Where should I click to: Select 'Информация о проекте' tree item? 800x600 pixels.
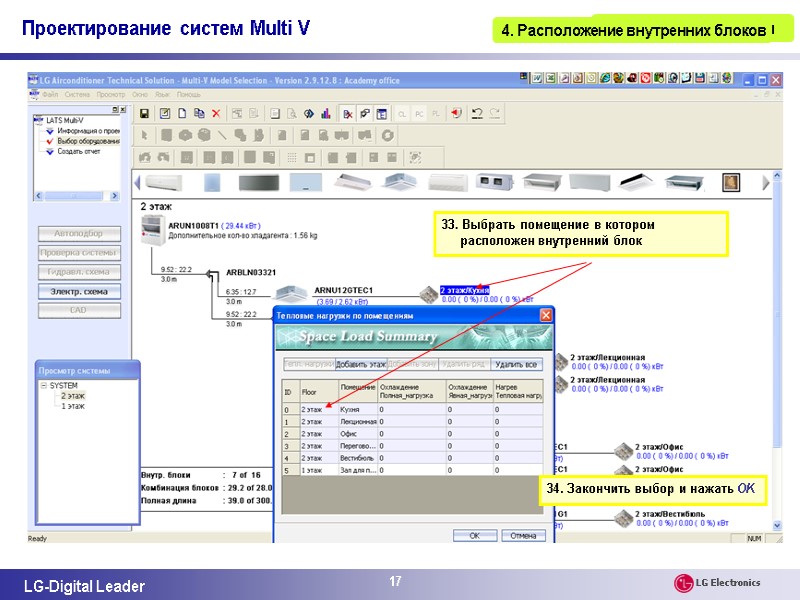(x=88, y=131)
